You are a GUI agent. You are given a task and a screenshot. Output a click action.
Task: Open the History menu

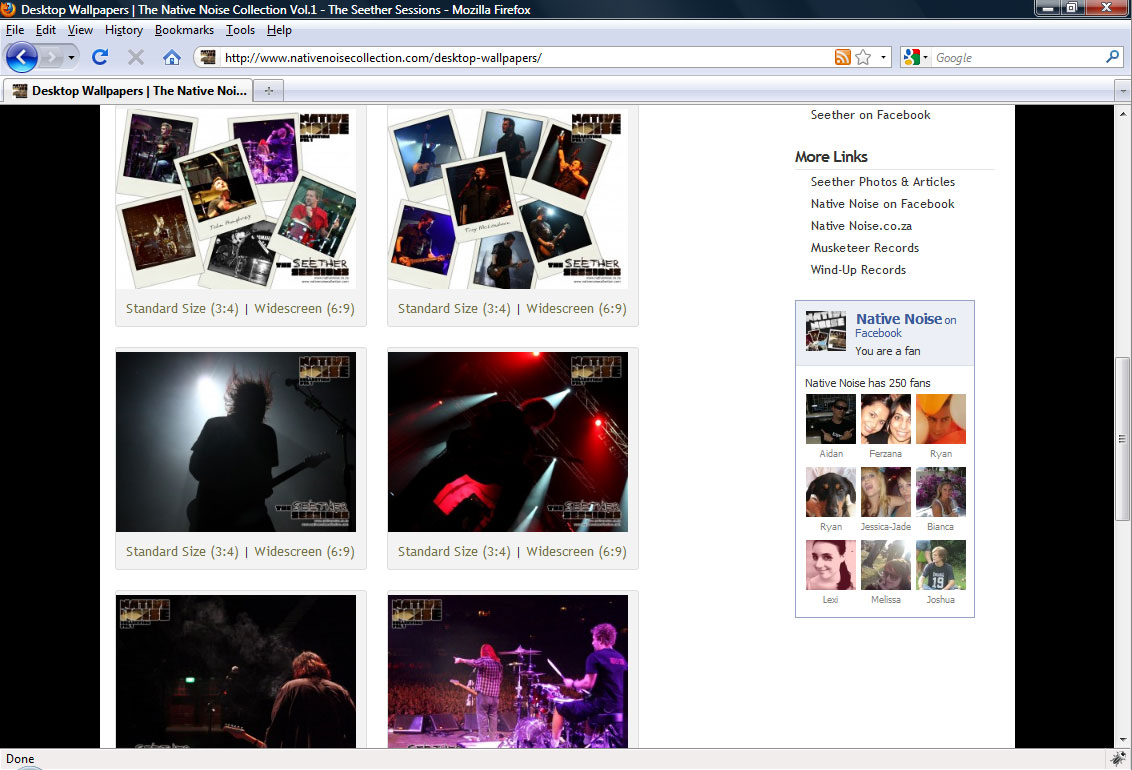click(x=123, y=30)
